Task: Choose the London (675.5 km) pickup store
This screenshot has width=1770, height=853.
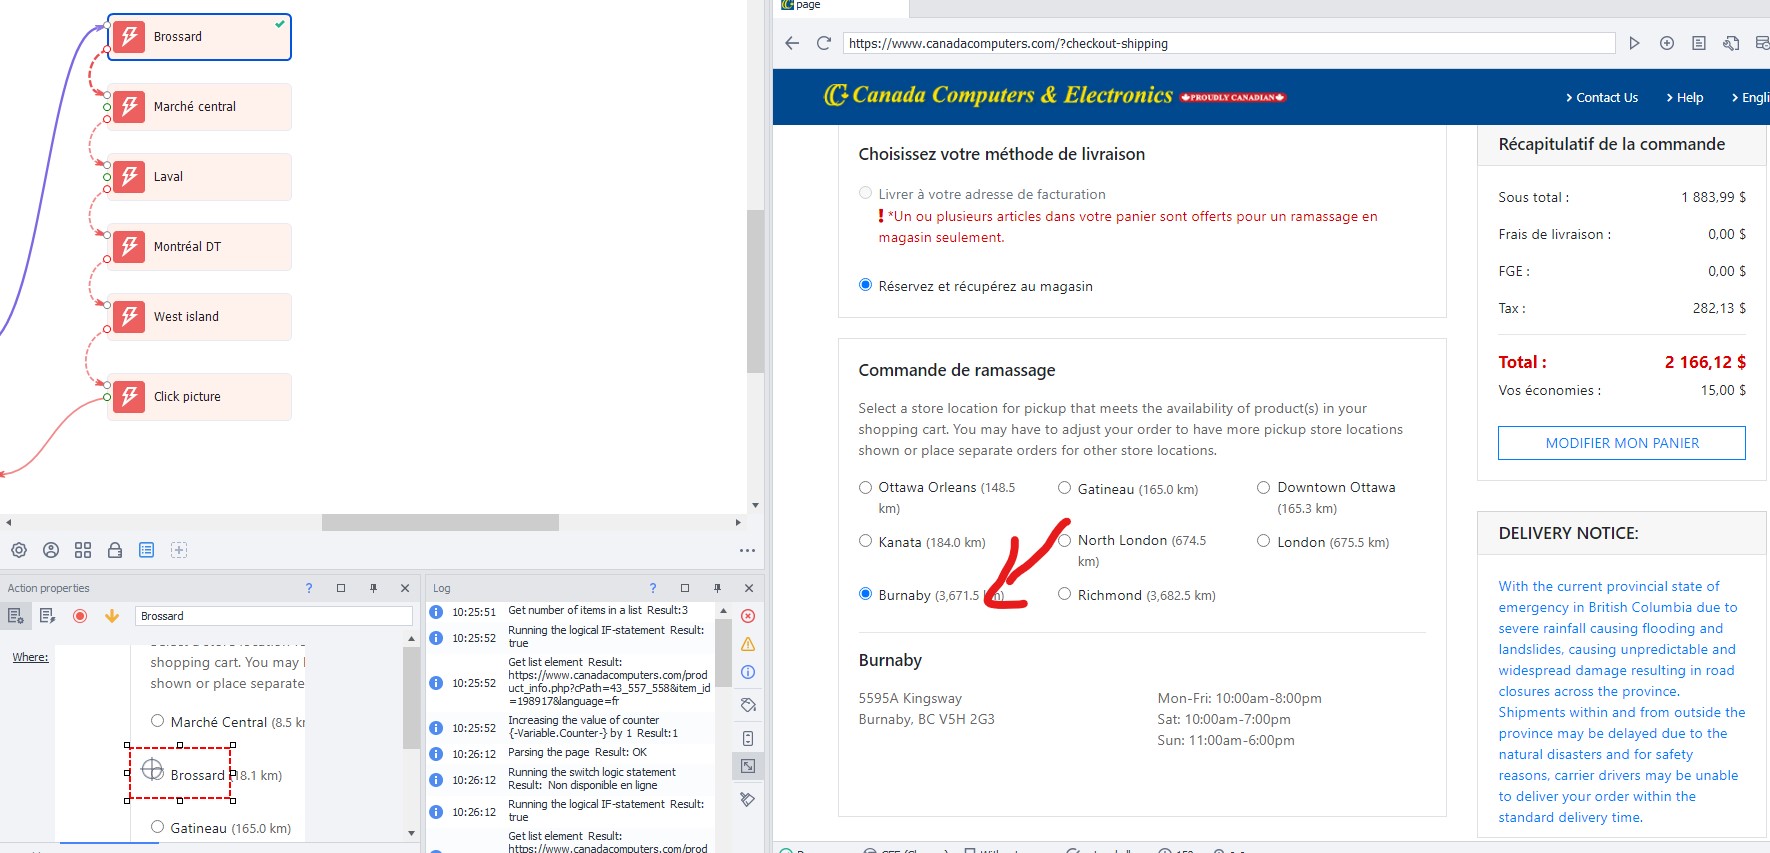Action: [1264, 541]
